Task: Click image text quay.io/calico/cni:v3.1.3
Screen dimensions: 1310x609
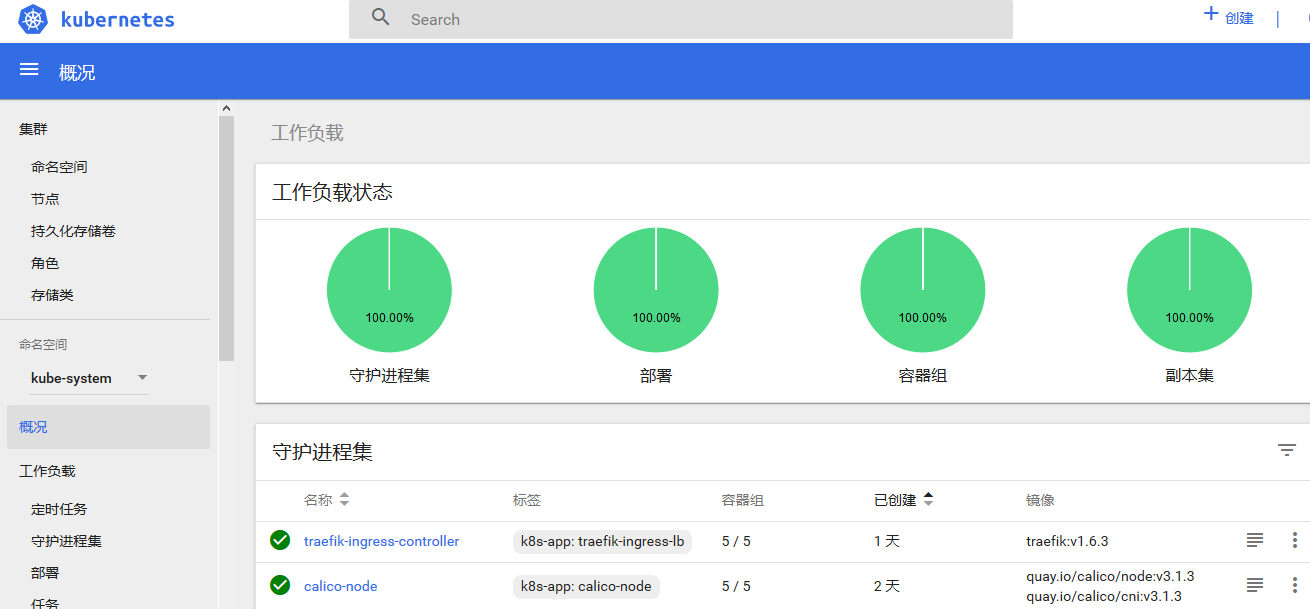Action: pyautogui.click(x=1104, y=596)
